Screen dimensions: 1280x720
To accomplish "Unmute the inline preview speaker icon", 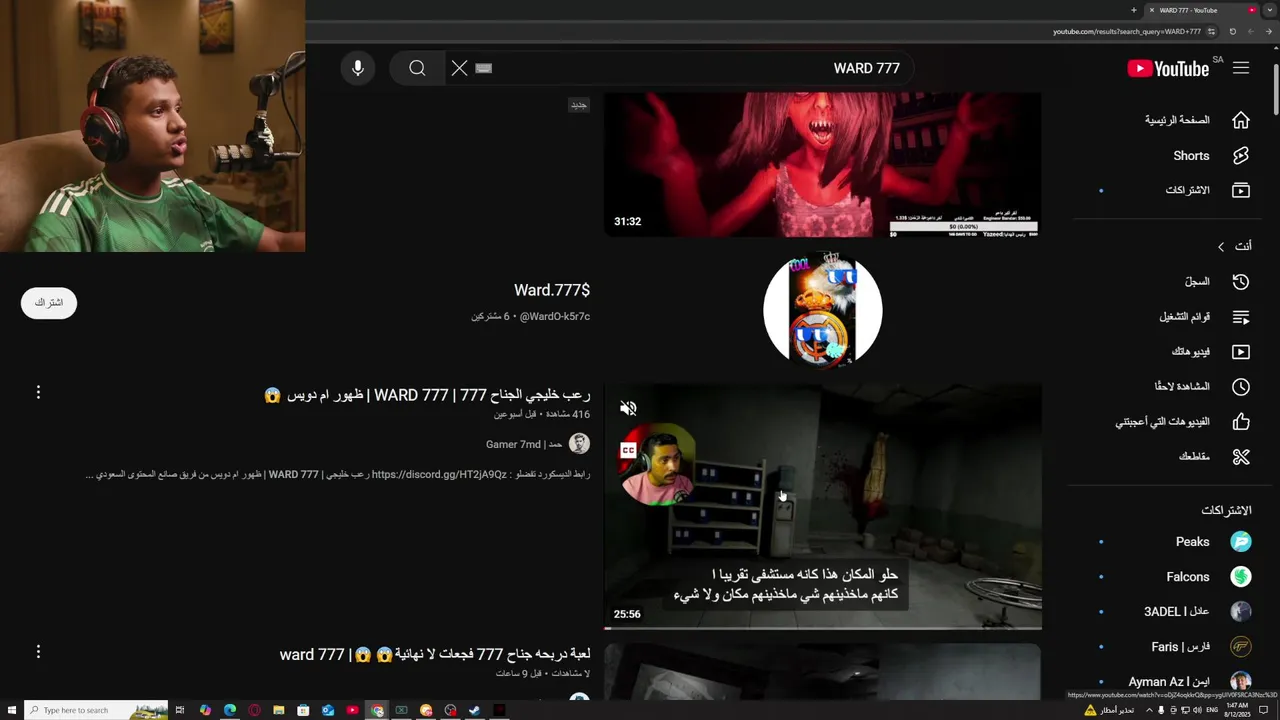I will [x=628, y=408].
